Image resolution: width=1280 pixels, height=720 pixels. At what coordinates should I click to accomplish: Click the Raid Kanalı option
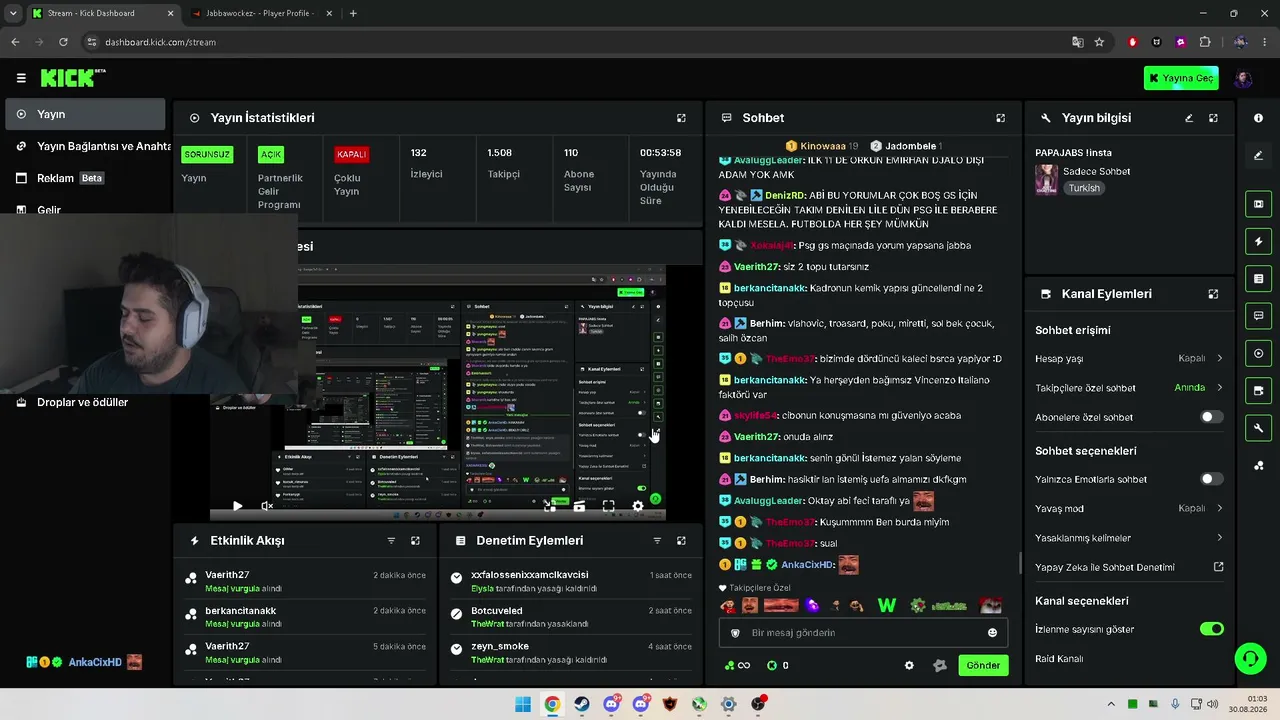click(x=1059, y=659)
